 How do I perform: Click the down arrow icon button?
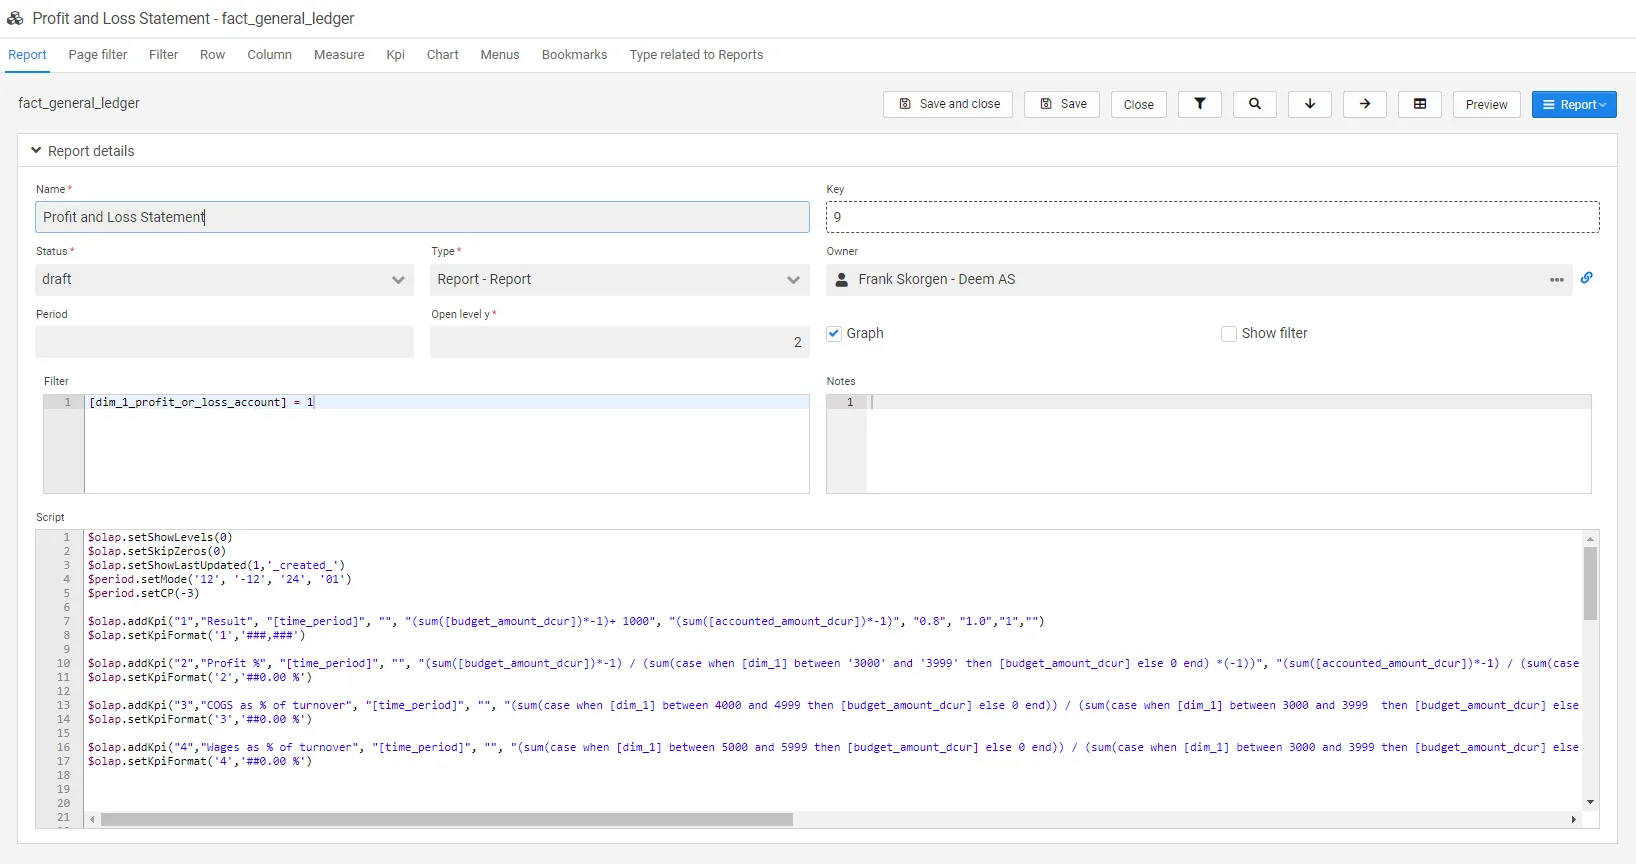(1309, 104)
